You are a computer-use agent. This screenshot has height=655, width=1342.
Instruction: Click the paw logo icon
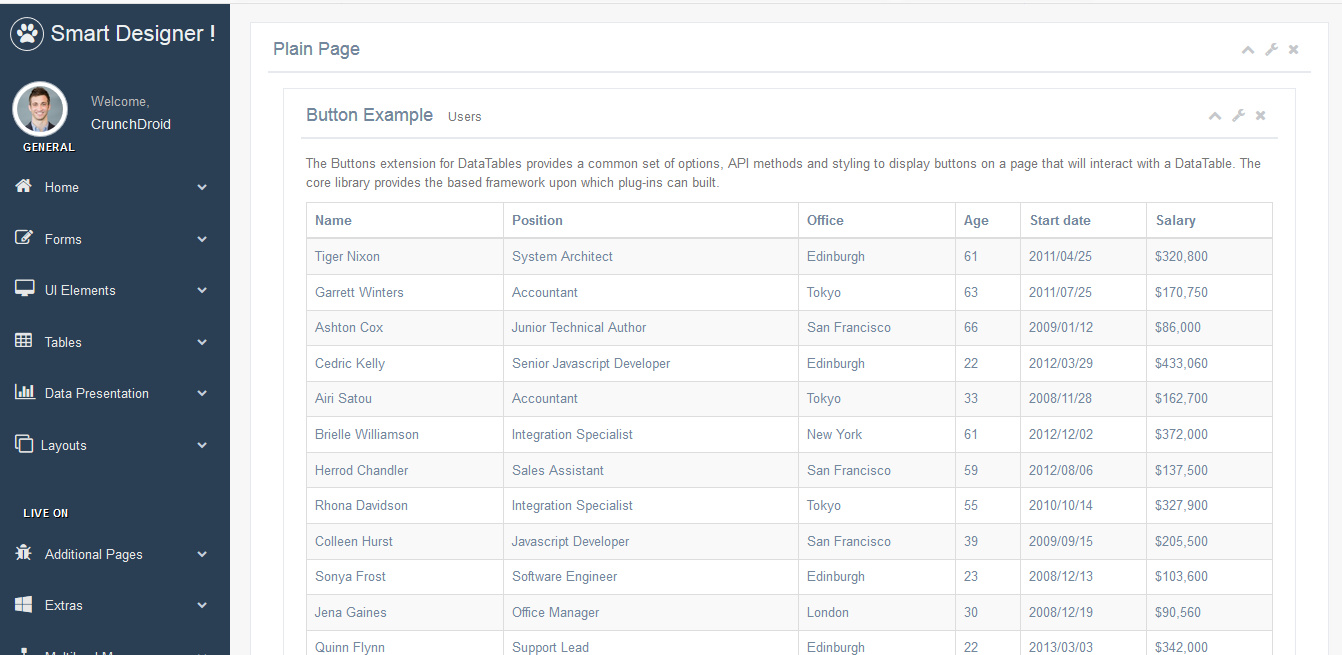[27, 34]
